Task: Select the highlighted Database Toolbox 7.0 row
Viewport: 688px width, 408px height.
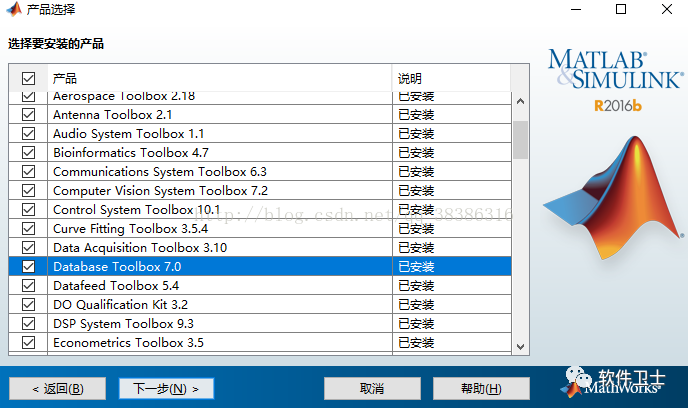Action: pyautogui.click(x=260, y=267)
